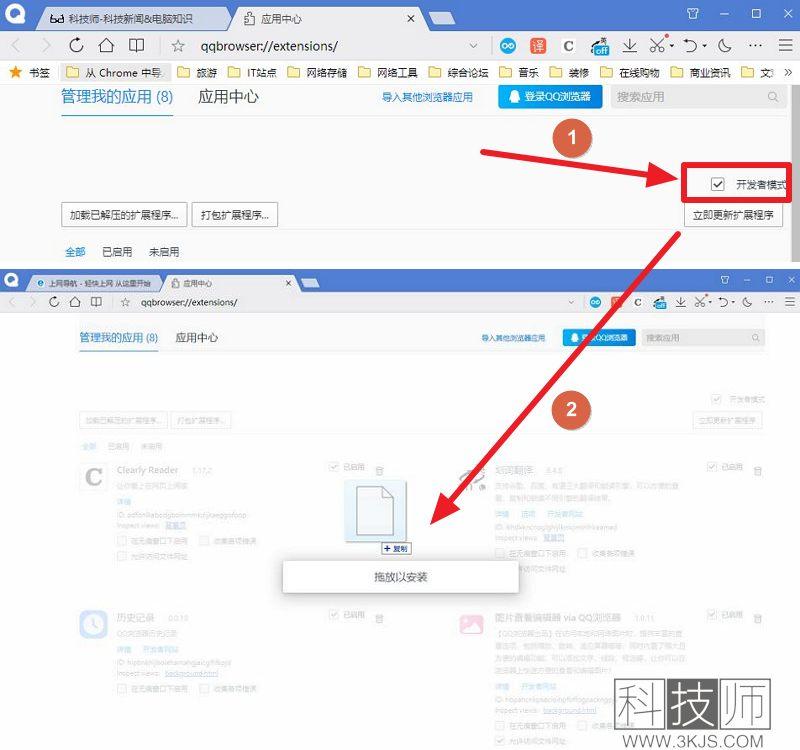This screenshot has width=800, height=750.
Task: Toggle the 开发者模式 checkbox inside the red box
Action: click(717, 184)
